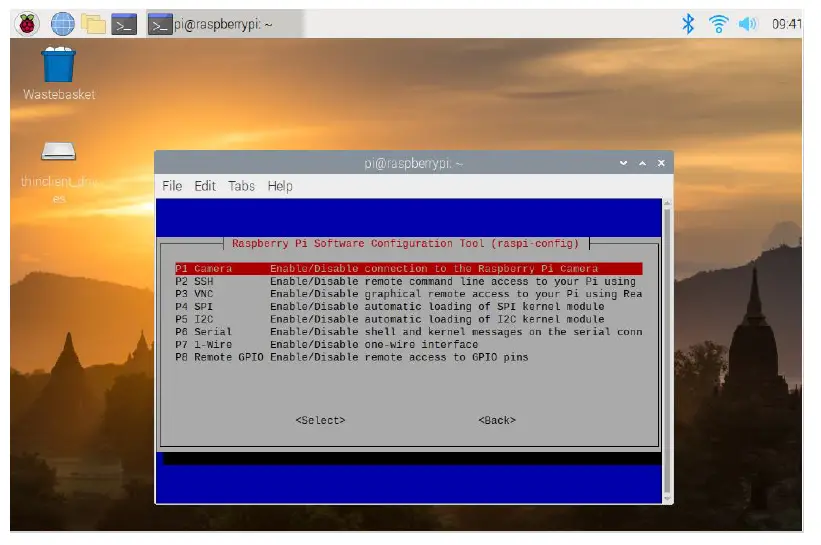The image size is (821, 545).
Task: Select the P6 Serial option
Action: pos(408,331)
